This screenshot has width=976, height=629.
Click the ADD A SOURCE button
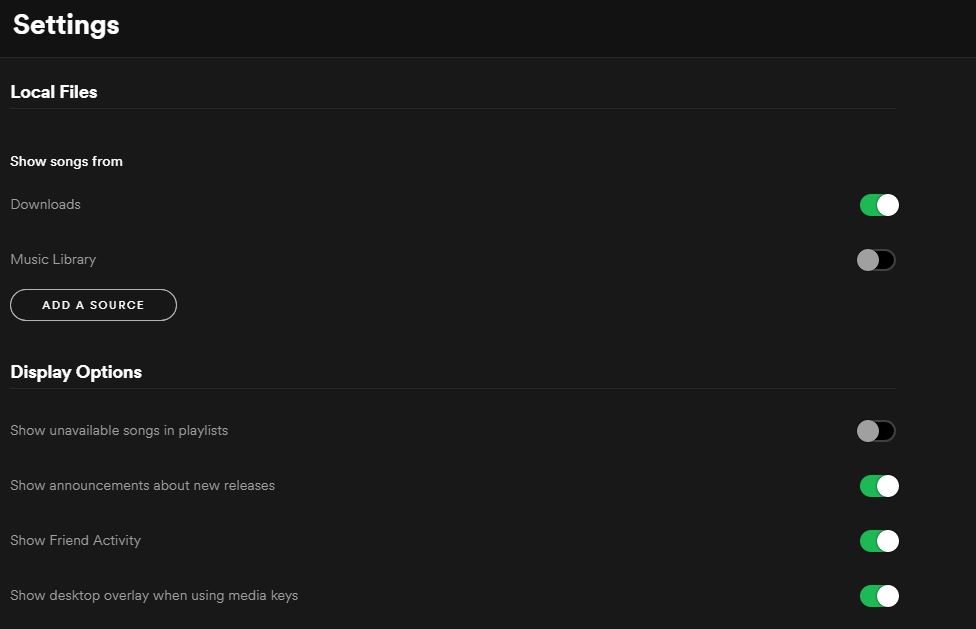[93, 305]
